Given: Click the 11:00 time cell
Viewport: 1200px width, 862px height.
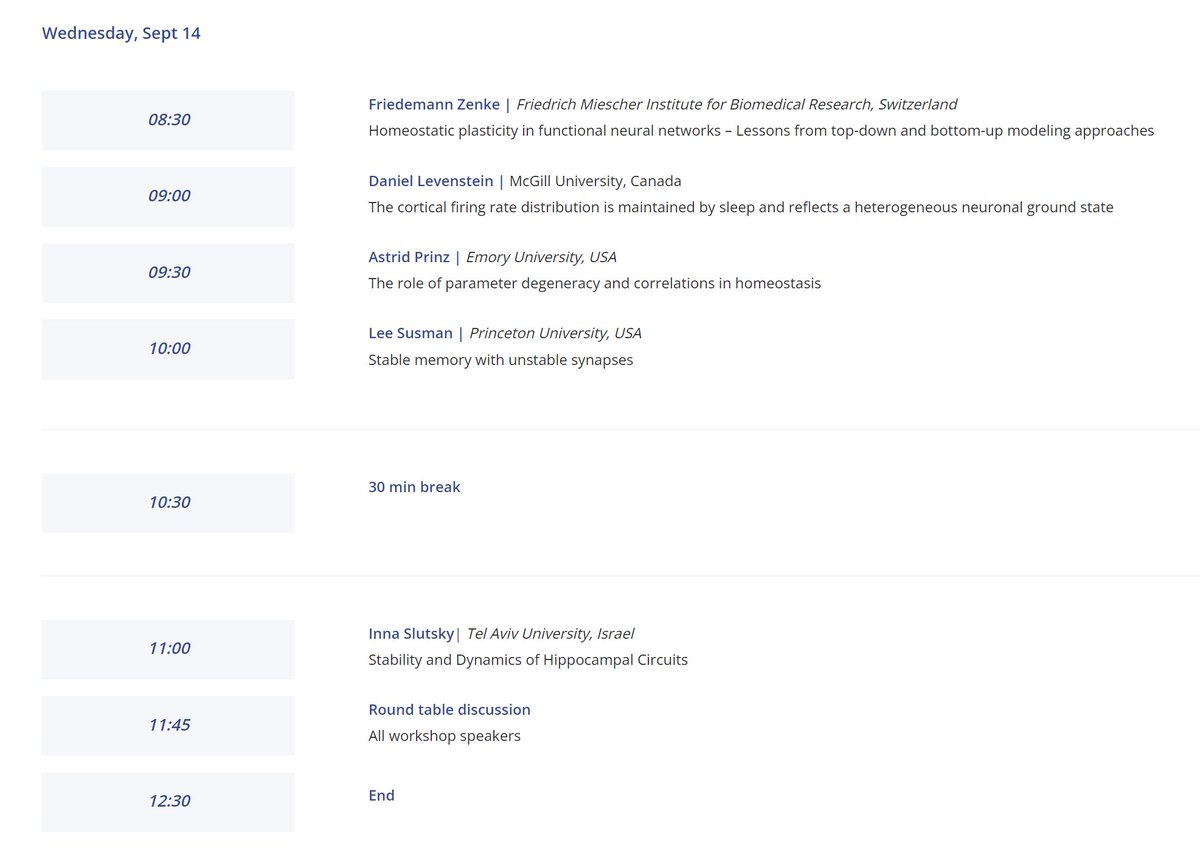Looking at the screenshot, I should [167, 648].
